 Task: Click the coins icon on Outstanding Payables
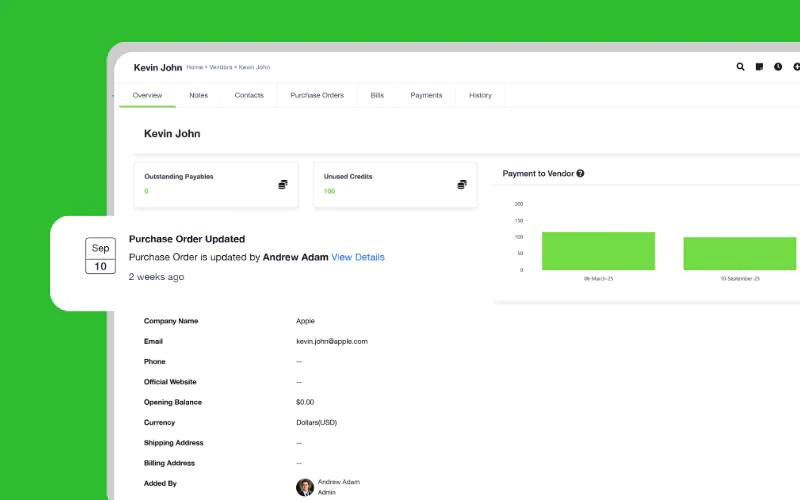click(283, 185)
